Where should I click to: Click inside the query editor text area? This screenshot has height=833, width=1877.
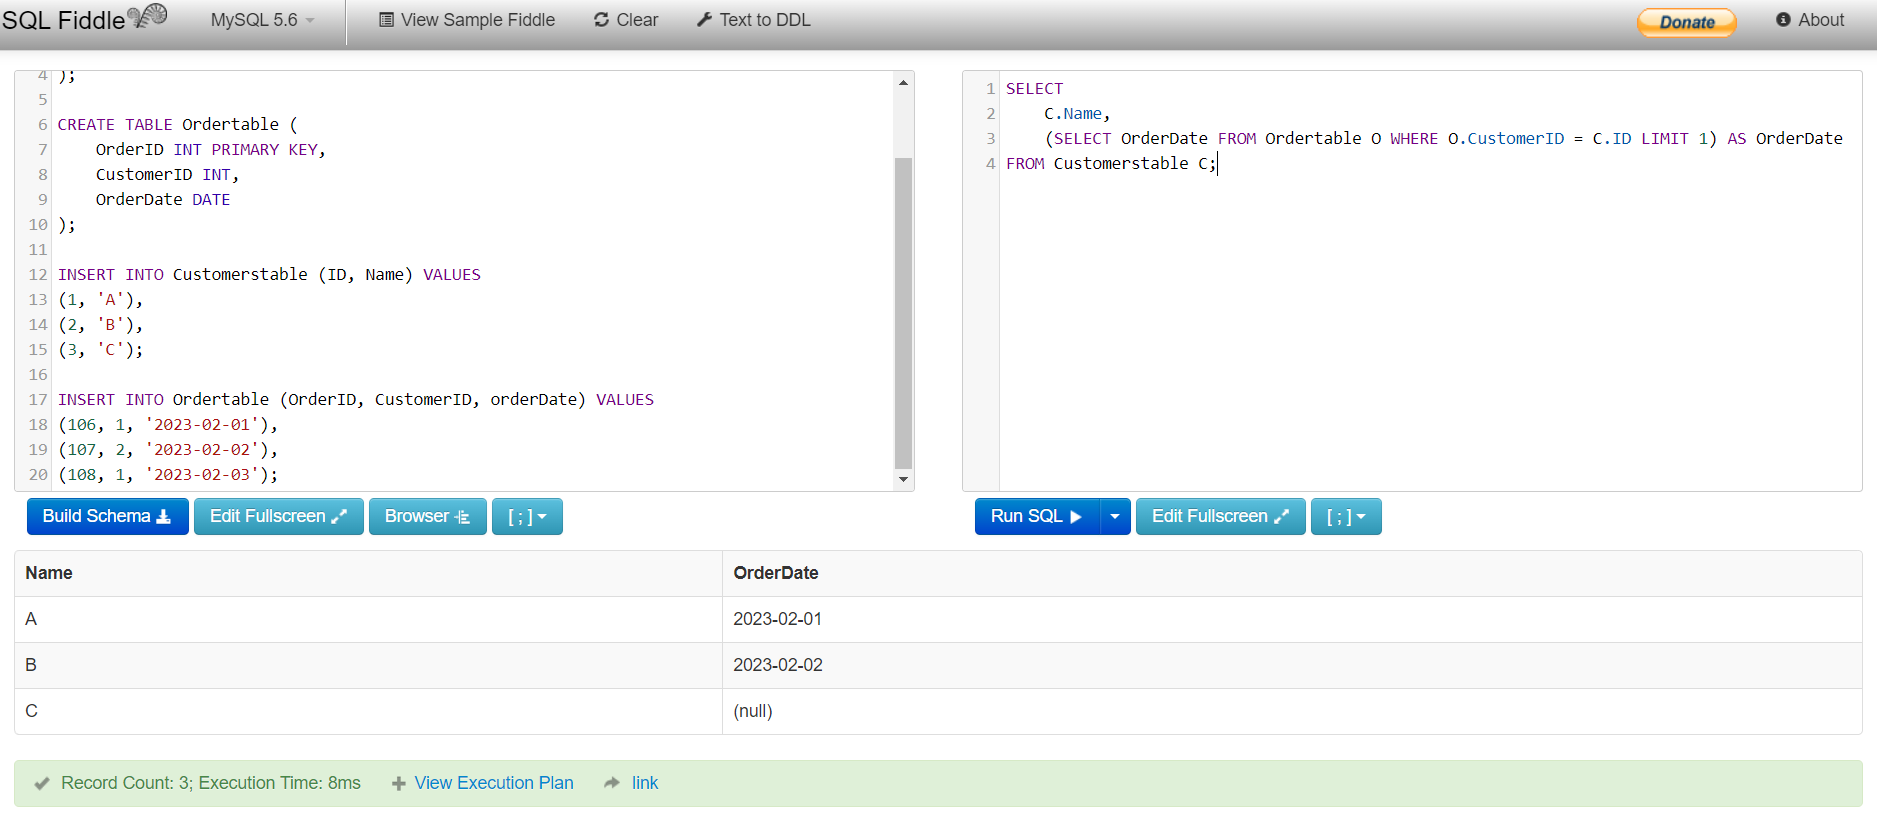(x=1430, y=330)
